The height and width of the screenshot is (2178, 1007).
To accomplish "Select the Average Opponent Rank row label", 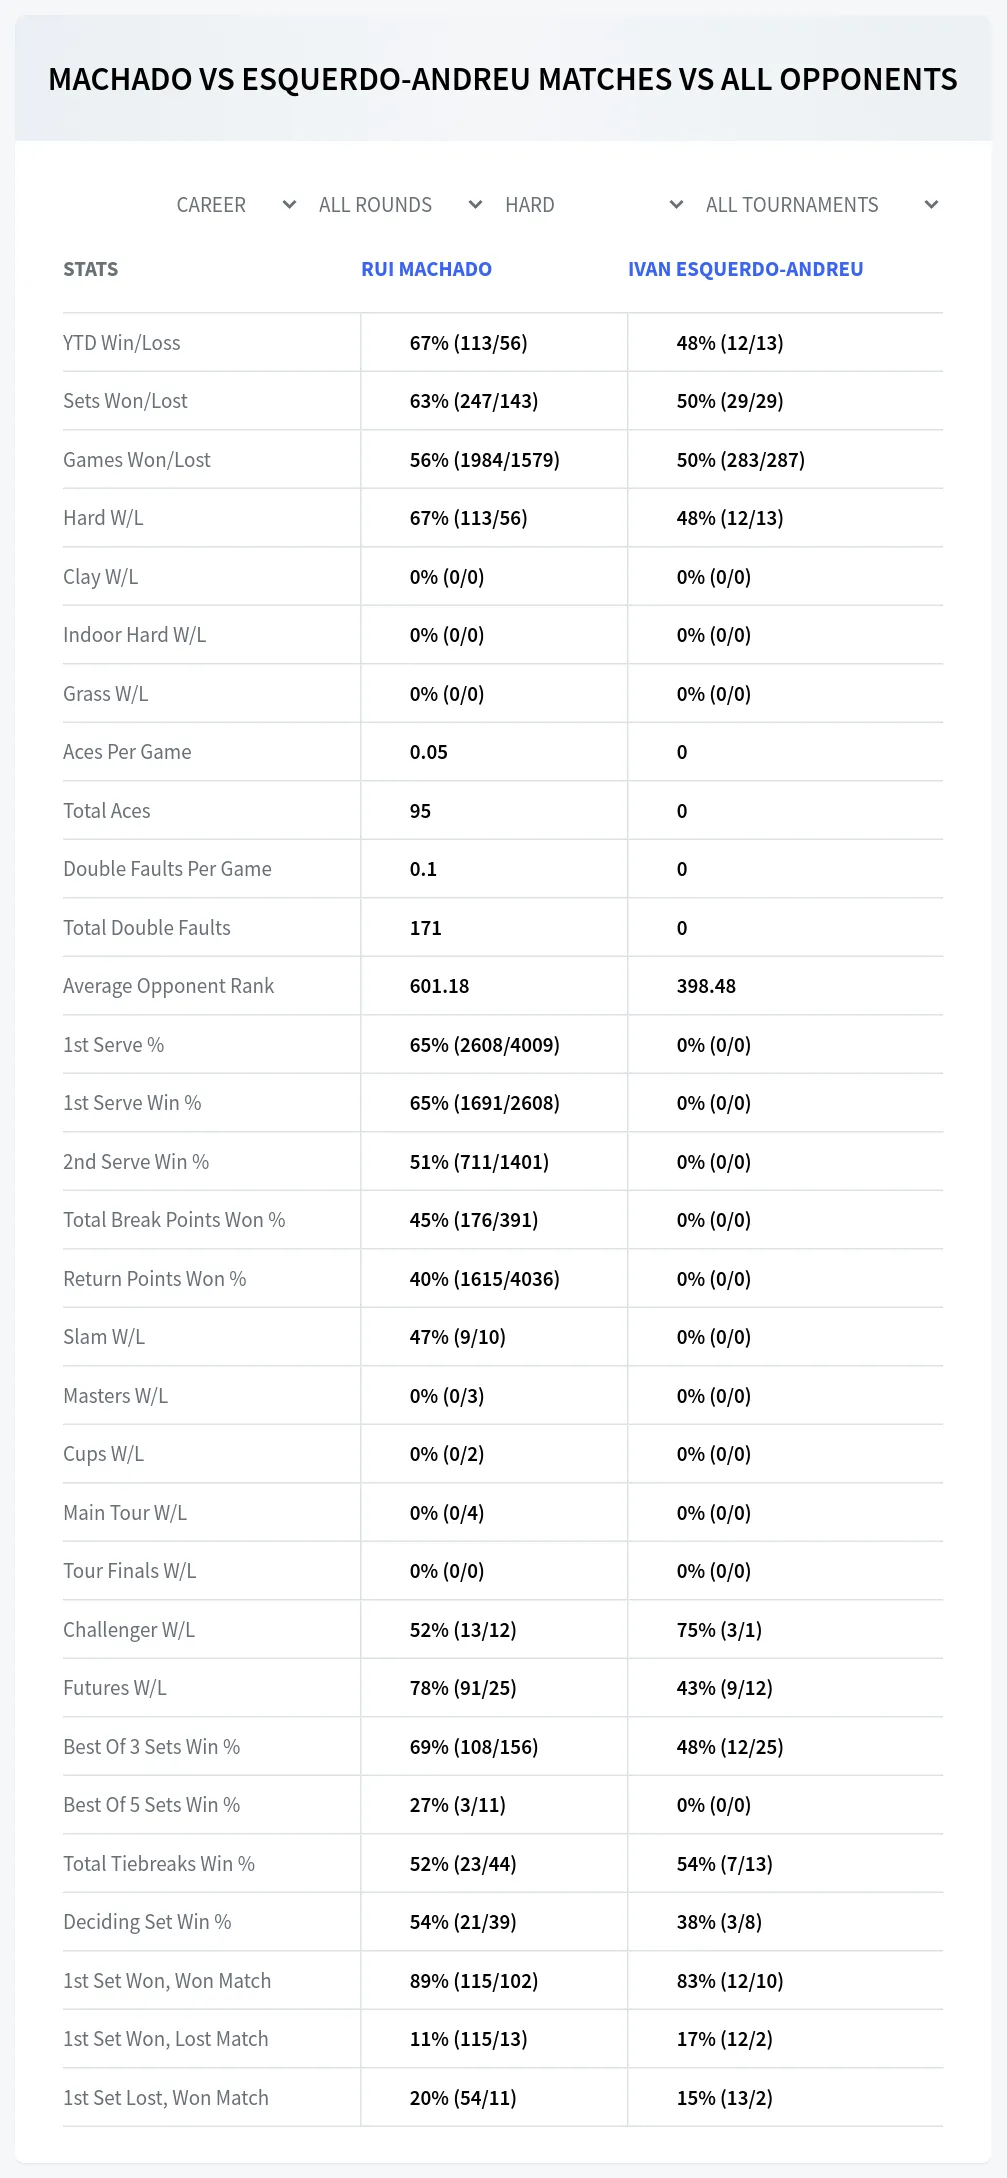I will click(168, 986).
